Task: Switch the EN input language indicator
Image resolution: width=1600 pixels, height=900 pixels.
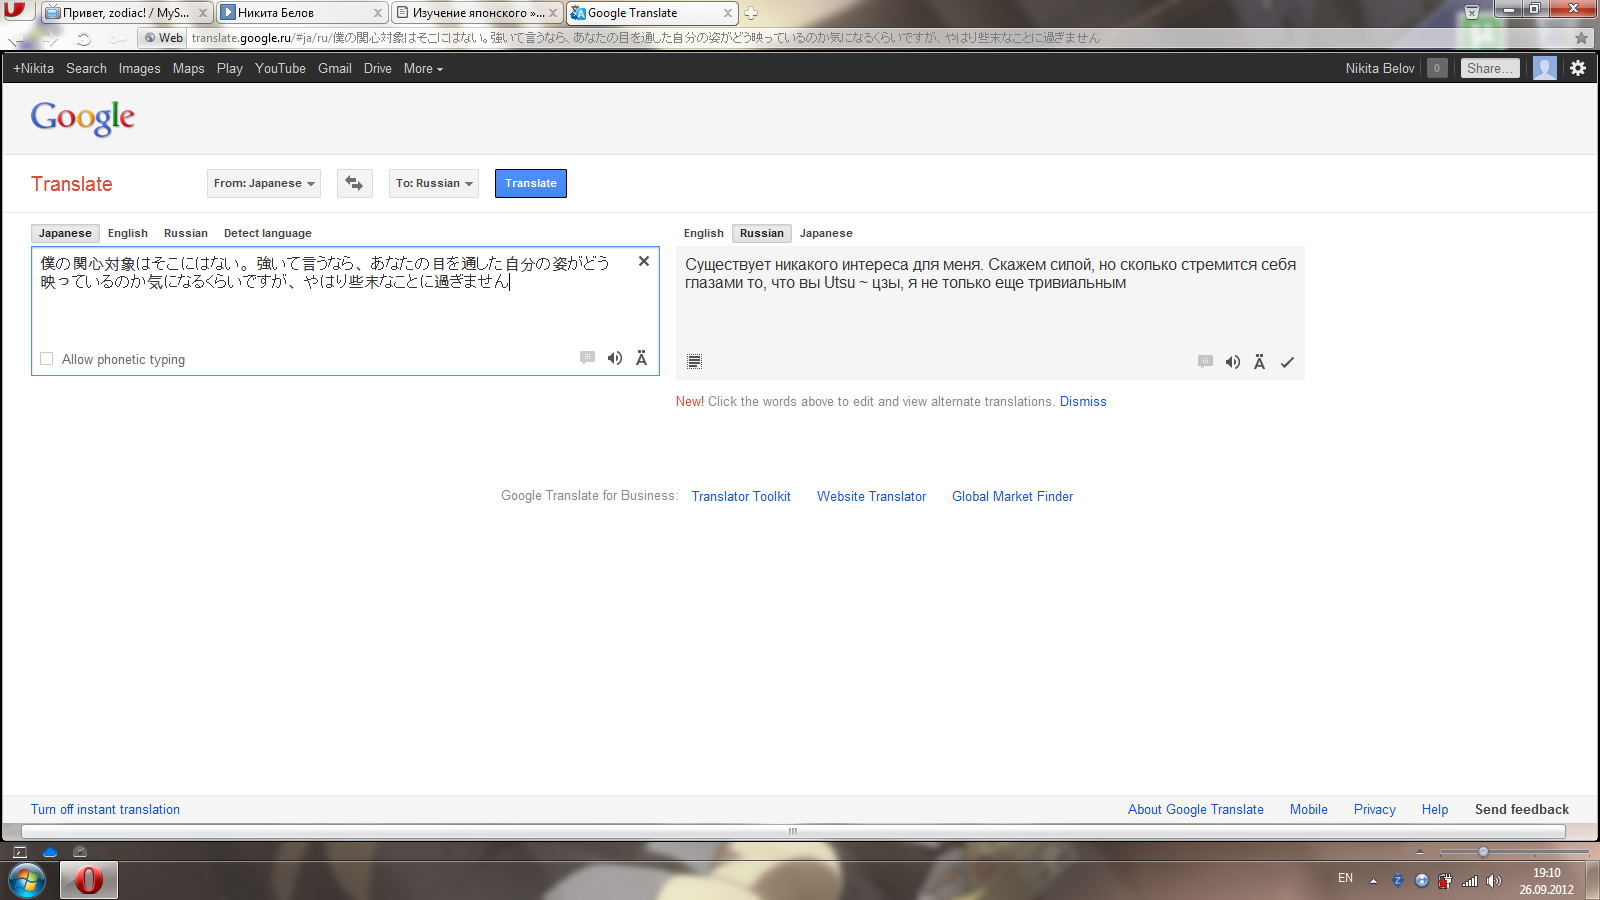Action: point(1345,878)
